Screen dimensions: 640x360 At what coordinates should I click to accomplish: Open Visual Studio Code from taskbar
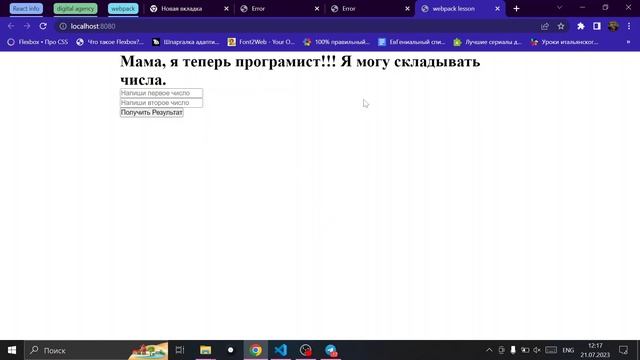click(281, 350)
